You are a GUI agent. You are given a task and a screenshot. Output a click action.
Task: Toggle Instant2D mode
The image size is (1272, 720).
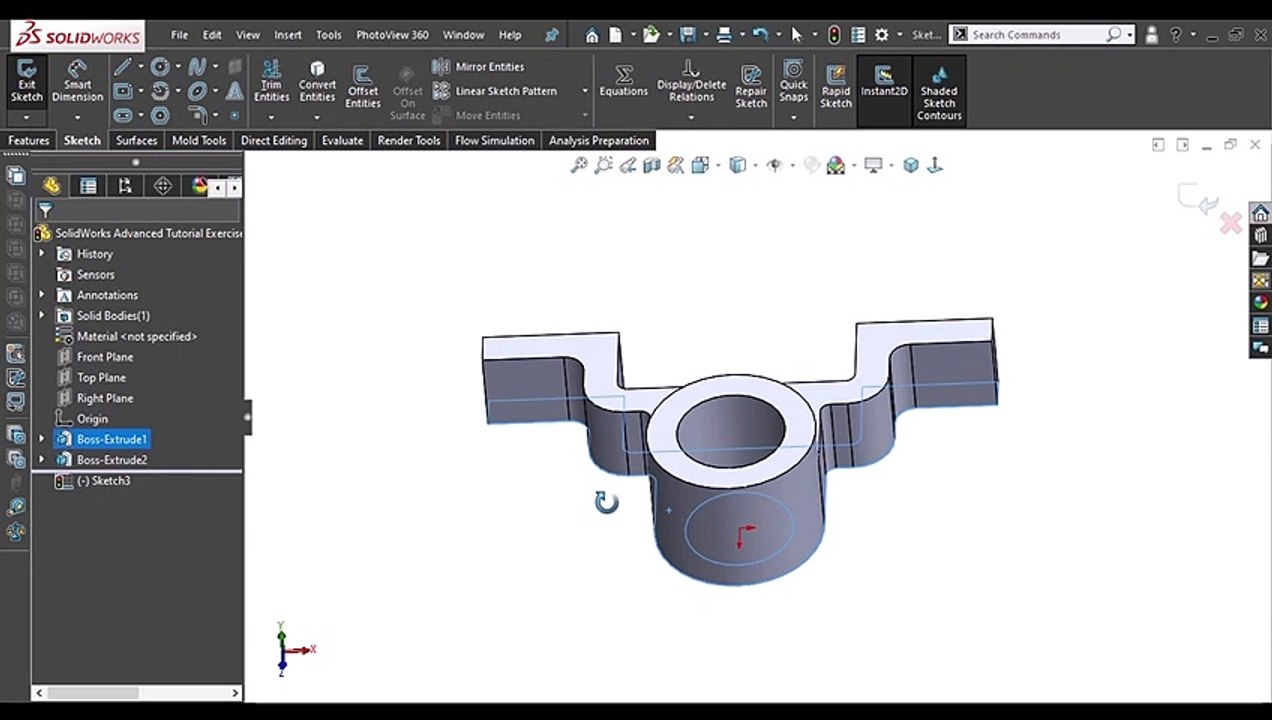click(884, 81)
